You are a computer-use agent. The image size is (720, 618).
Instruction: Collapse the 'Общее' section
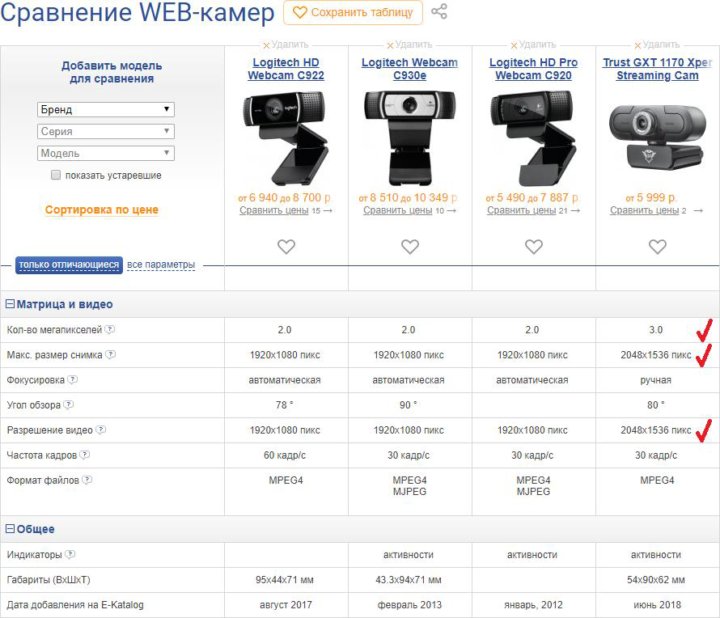10,529
